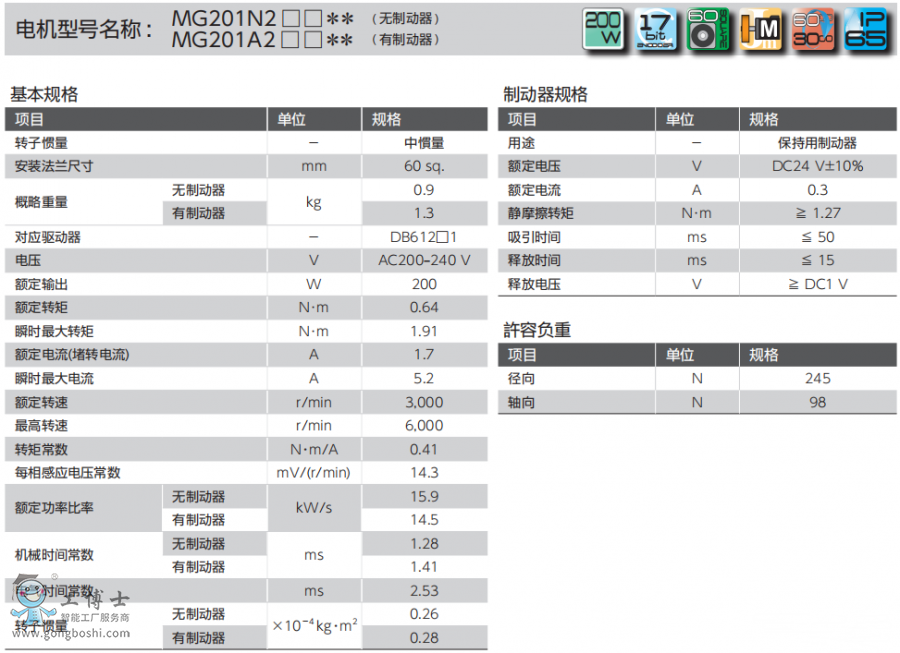Click the 制动器规格 section heading

545,95
